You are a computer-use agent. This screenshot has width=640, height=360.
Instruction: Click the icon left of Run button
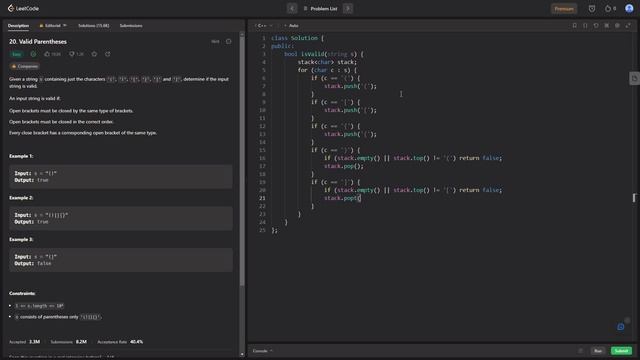click(580, 351)
